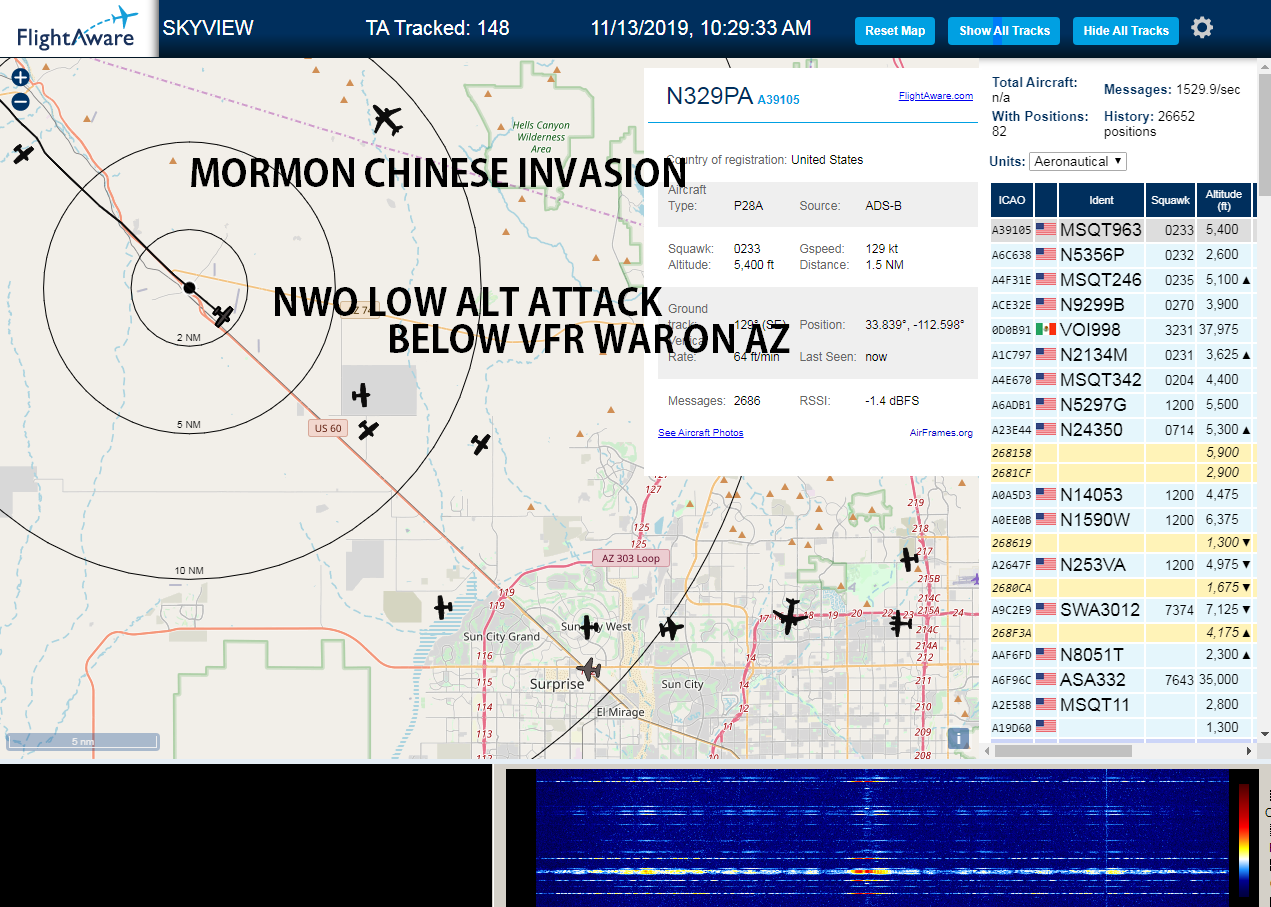Image resolution: width=1271 pixels, height=907 pixels.
Task: Open the Units dropdown
Action: tap(1078, 161)
